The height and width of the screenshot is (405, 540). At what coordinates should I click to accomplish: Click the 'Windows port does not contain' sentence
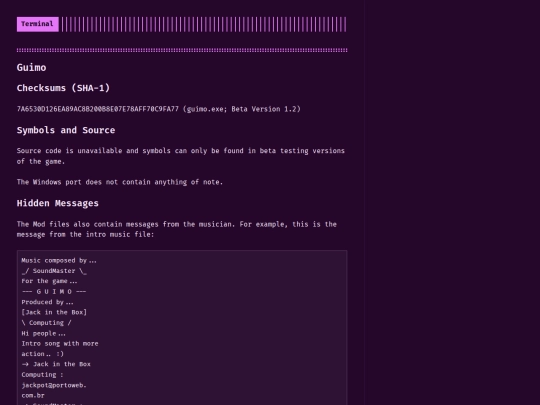[120, 182]
